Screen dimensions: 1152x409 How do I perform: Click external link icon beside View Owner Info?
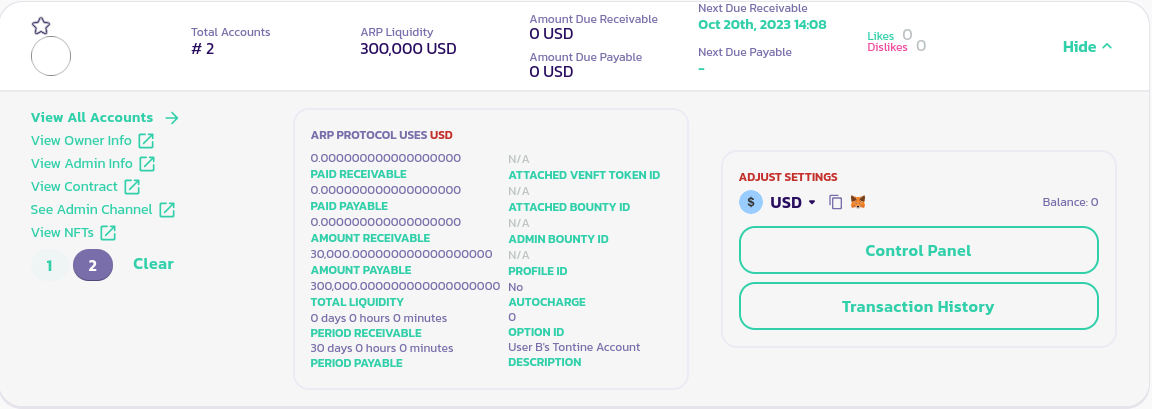pos(146,141)
